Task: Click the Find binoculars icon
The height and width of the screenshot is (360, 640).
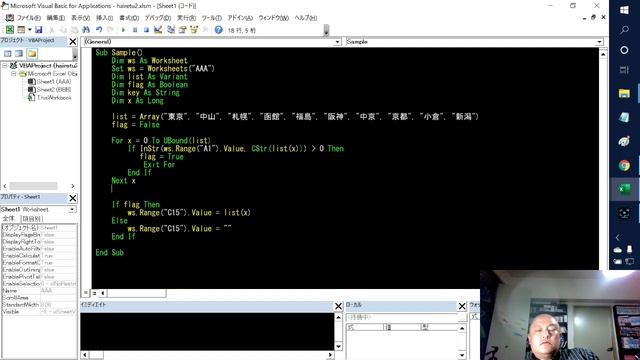Action: pyautogui.click(x=86, y=29)
